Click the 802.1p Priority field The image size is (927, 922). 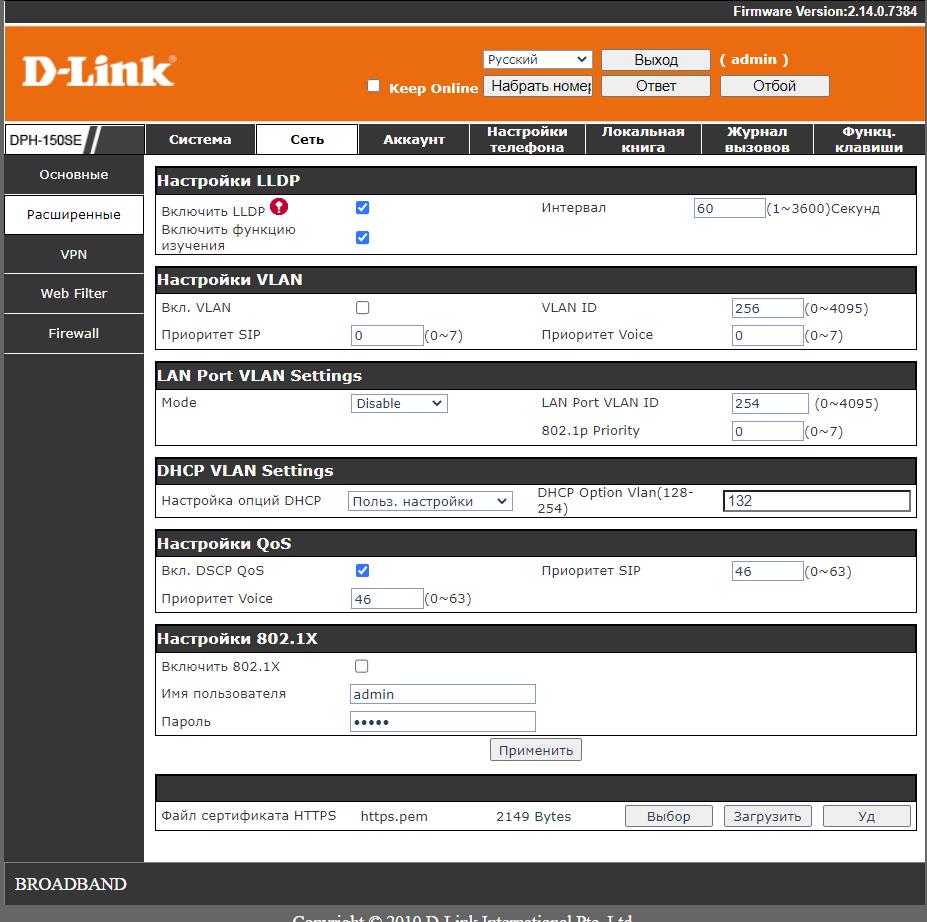(x=767, y=431)
